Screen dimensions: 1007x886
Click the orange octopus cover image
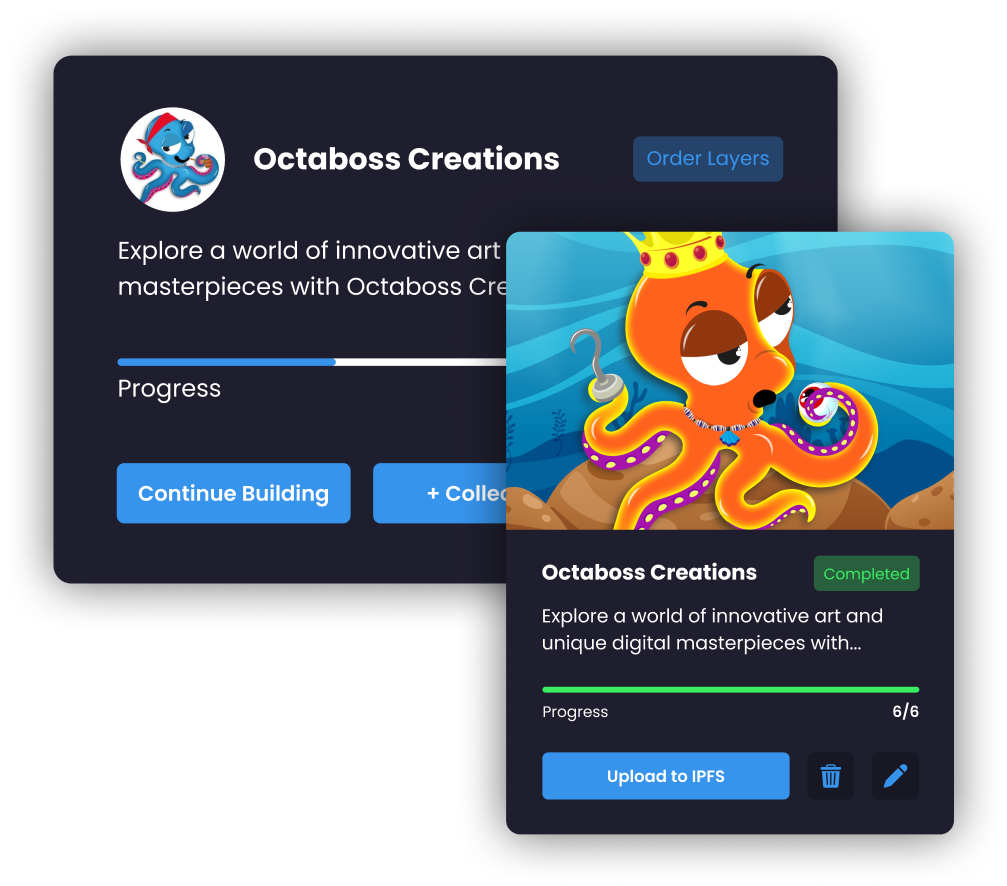[x=730, y=381]
